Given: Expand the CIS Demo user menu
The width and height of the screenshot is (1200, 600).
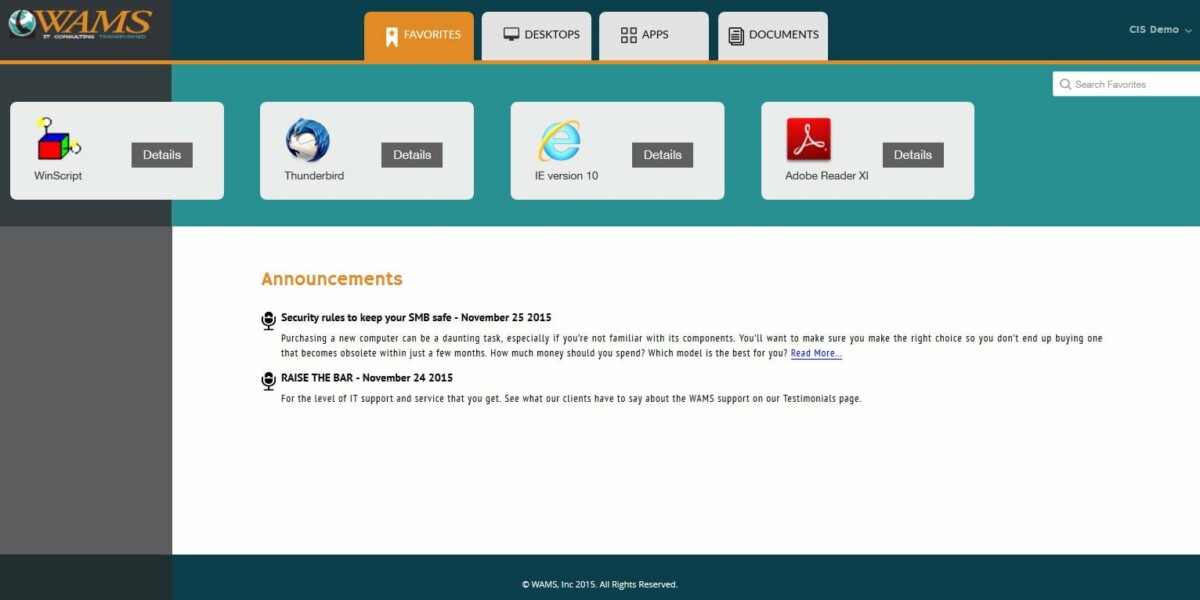Looking at the screenshot, I should (1160, 30).
